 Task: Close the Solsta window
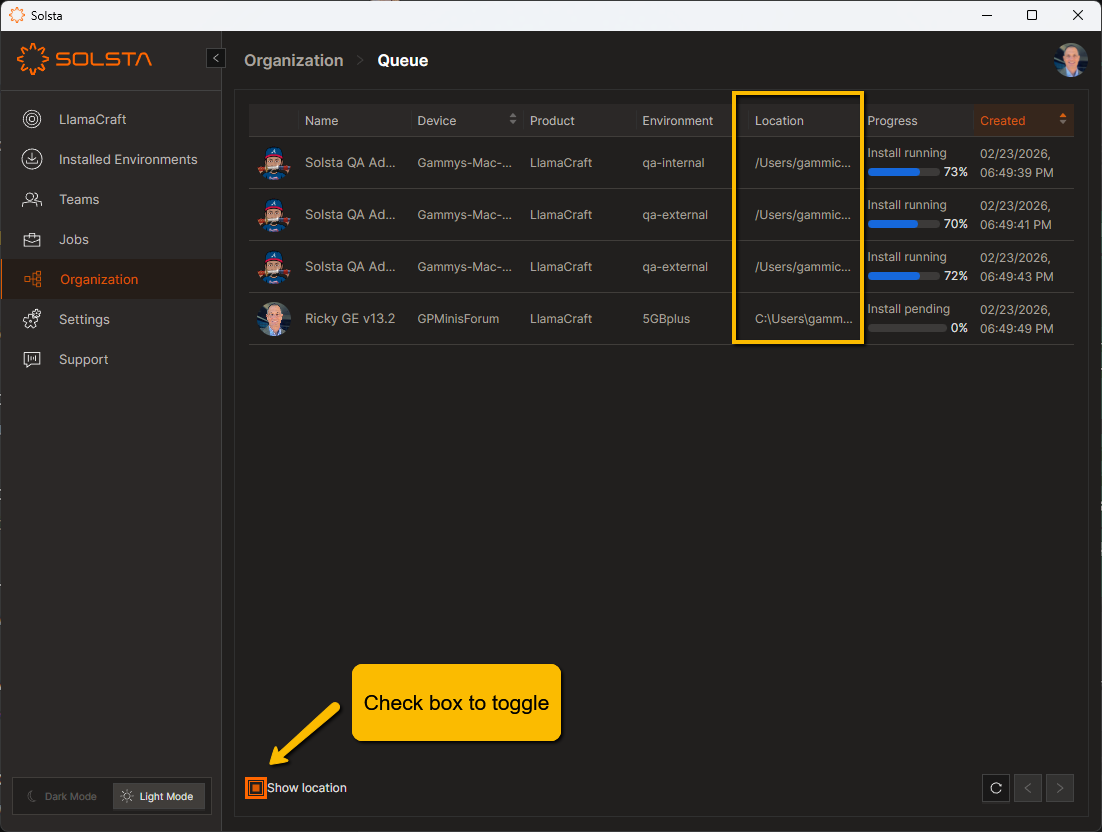click(1077, 15)
